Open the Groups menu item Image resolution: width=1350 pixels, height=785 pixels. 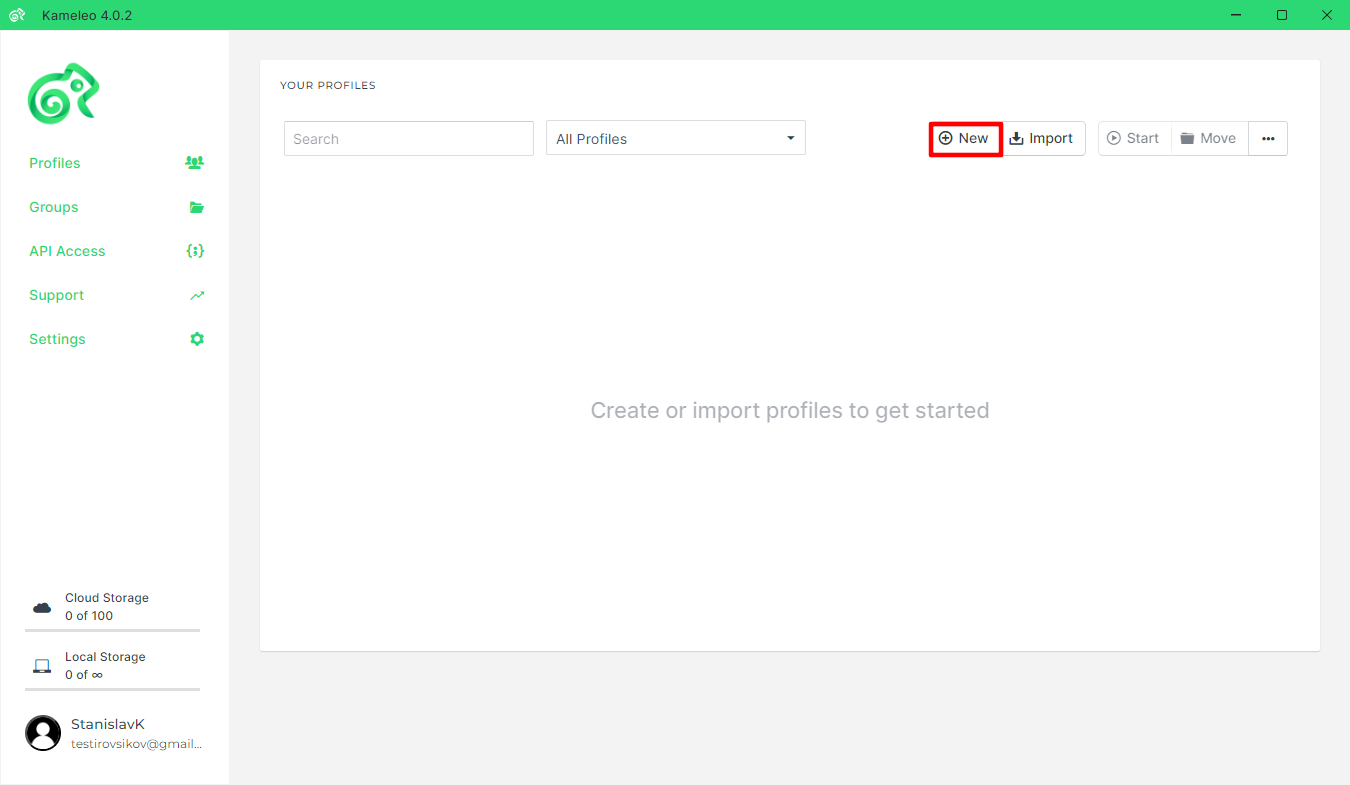(x=54, y=207)
